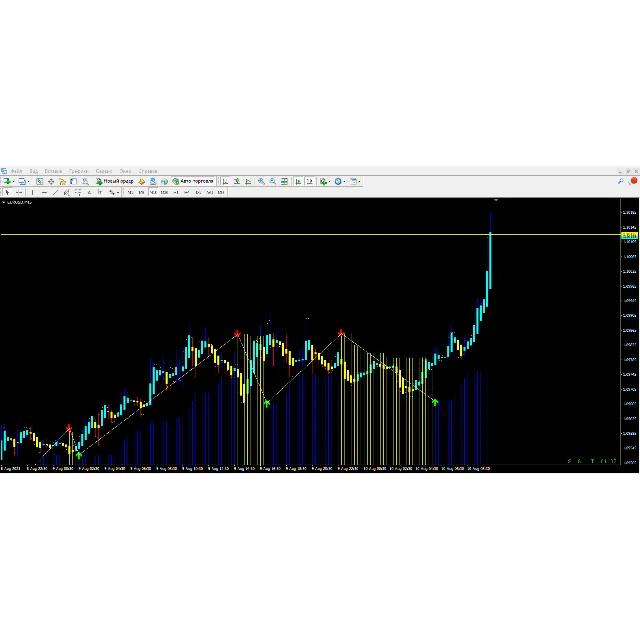Image resolution: width=640 pixels, height=640 pixels.
Task: Open the Графики menu
Action: [x=78, y=171]
